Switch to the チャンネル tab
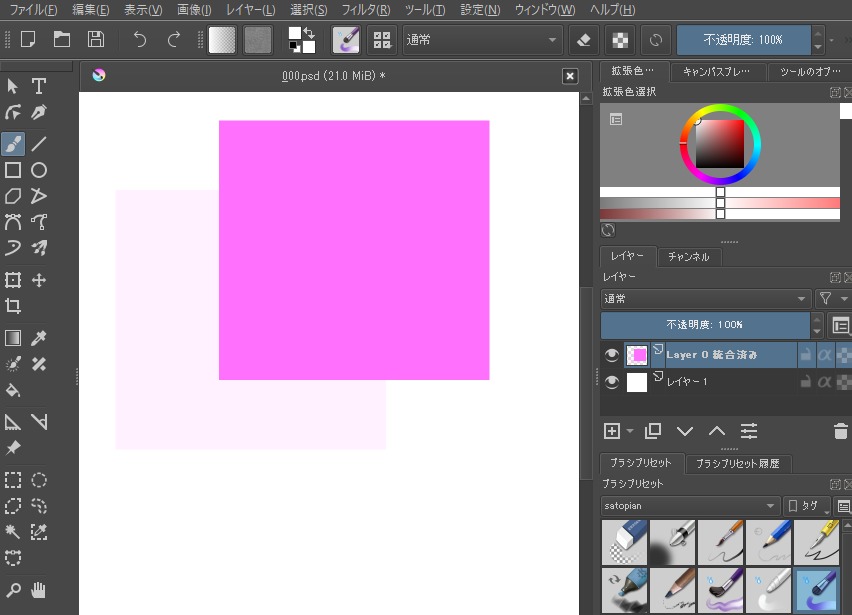The image size is (852, 615). click(688, 256)
